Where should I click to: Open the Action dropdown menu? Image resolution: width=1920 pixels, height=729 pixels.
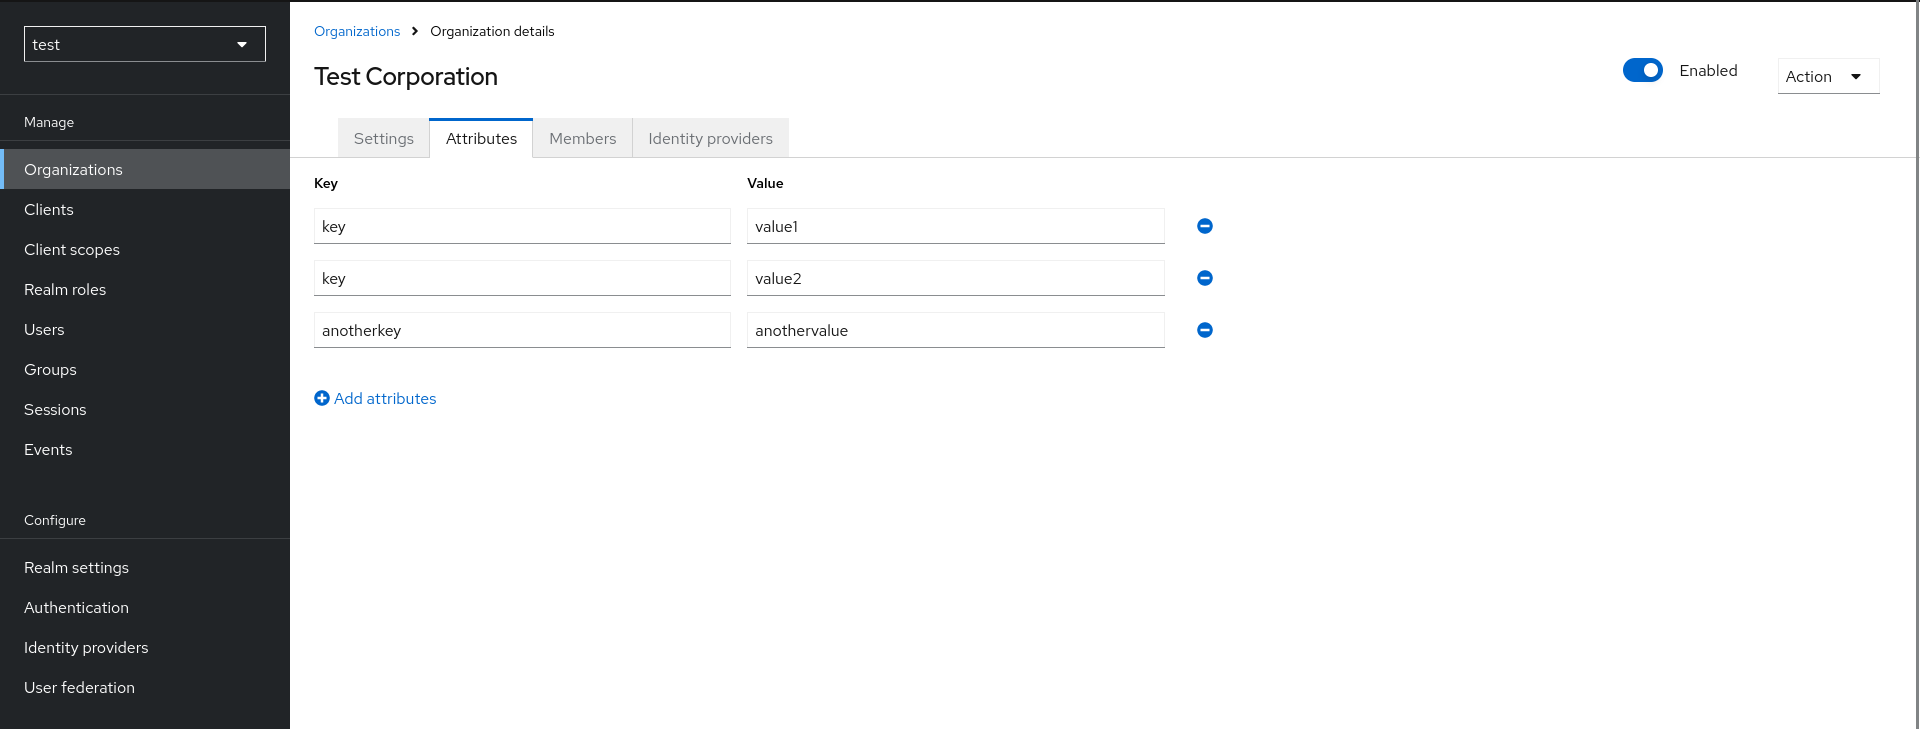[1827, 76]
